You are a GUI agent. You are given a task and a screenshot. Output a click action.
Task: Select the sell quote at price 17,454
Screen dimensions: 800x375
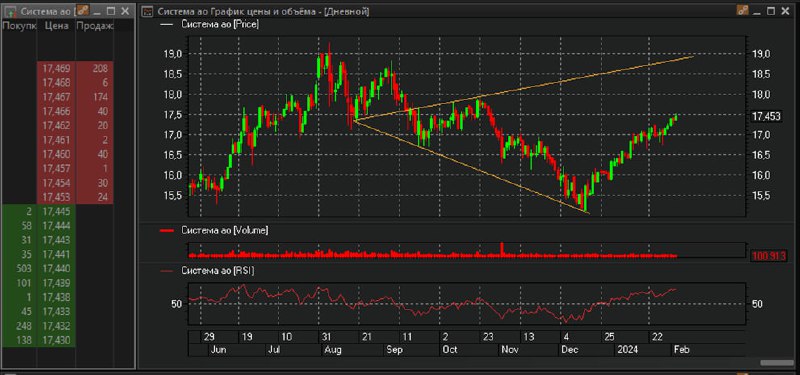56,183
